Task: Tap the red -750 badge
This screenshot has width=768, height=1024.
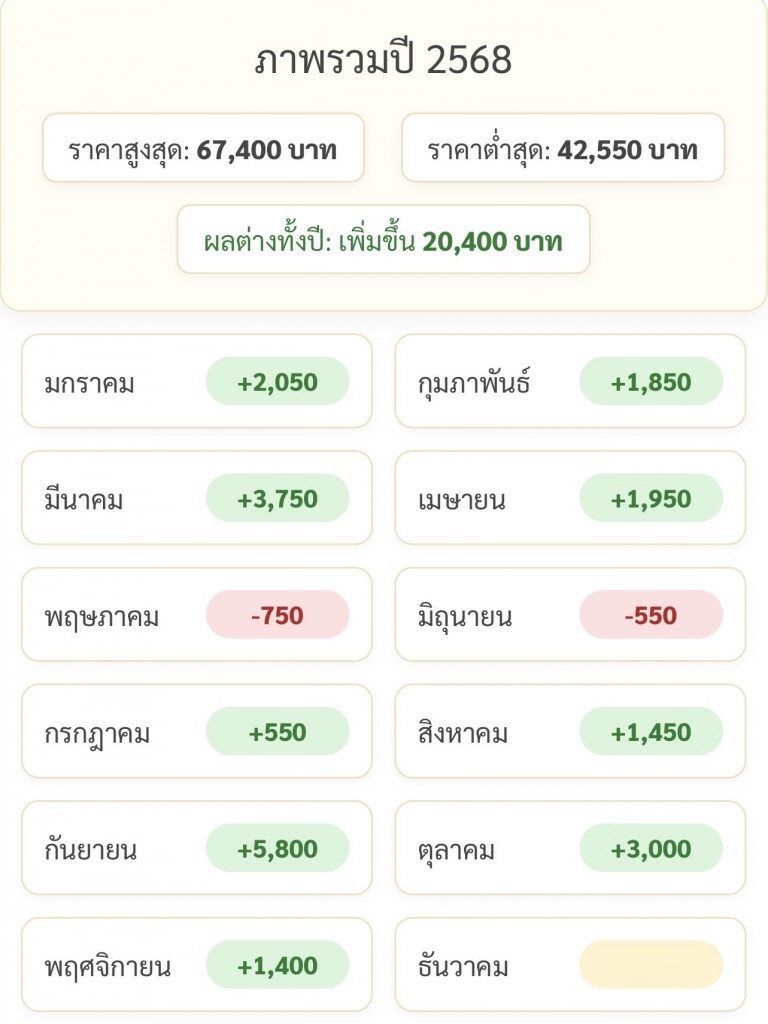Action: point(277,615)
